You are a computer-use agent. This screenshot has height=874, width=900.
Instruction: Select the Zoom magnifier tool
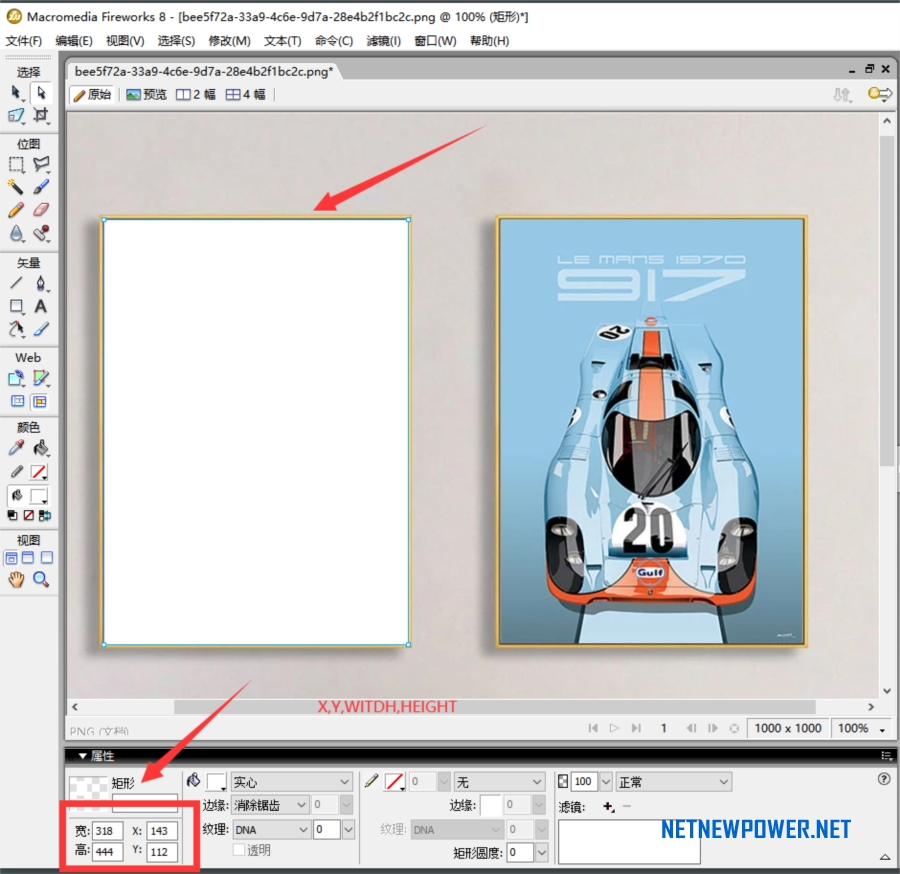(40, 580)
